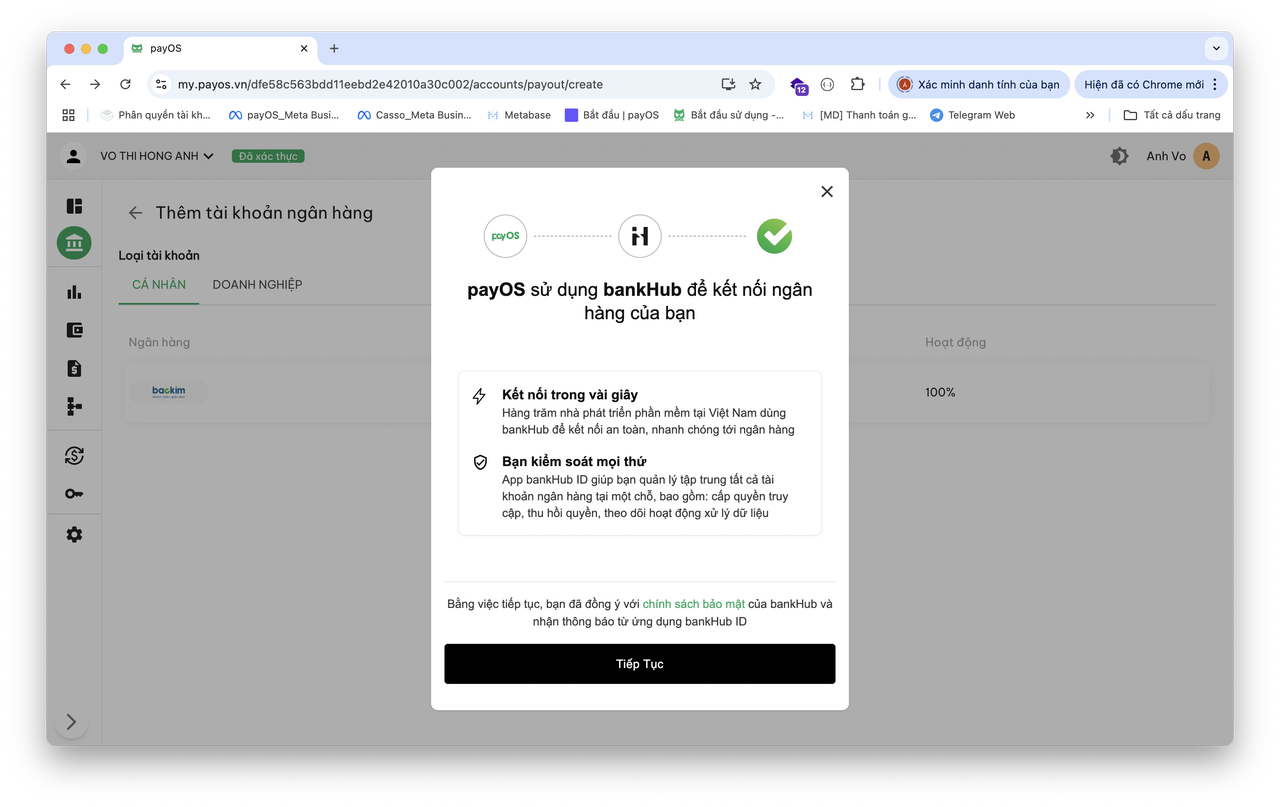Click the 100% activity value
The image size is (1280, 807).
940,393
